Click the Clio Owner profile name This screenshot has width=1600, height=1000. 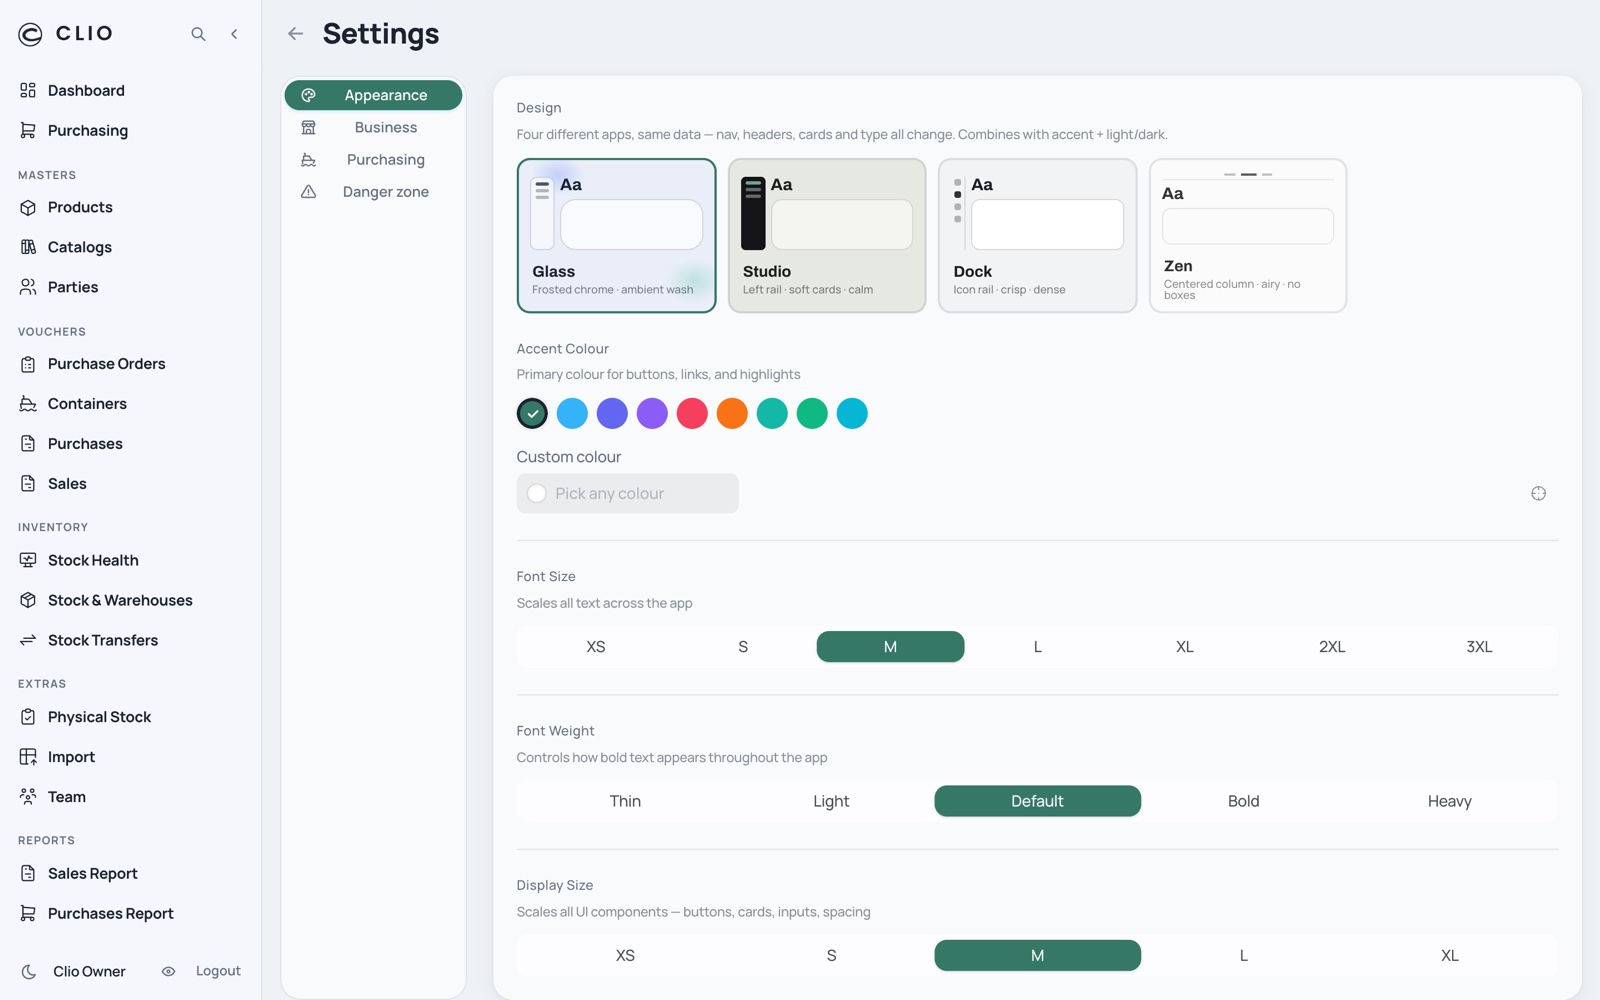point(89,971)
